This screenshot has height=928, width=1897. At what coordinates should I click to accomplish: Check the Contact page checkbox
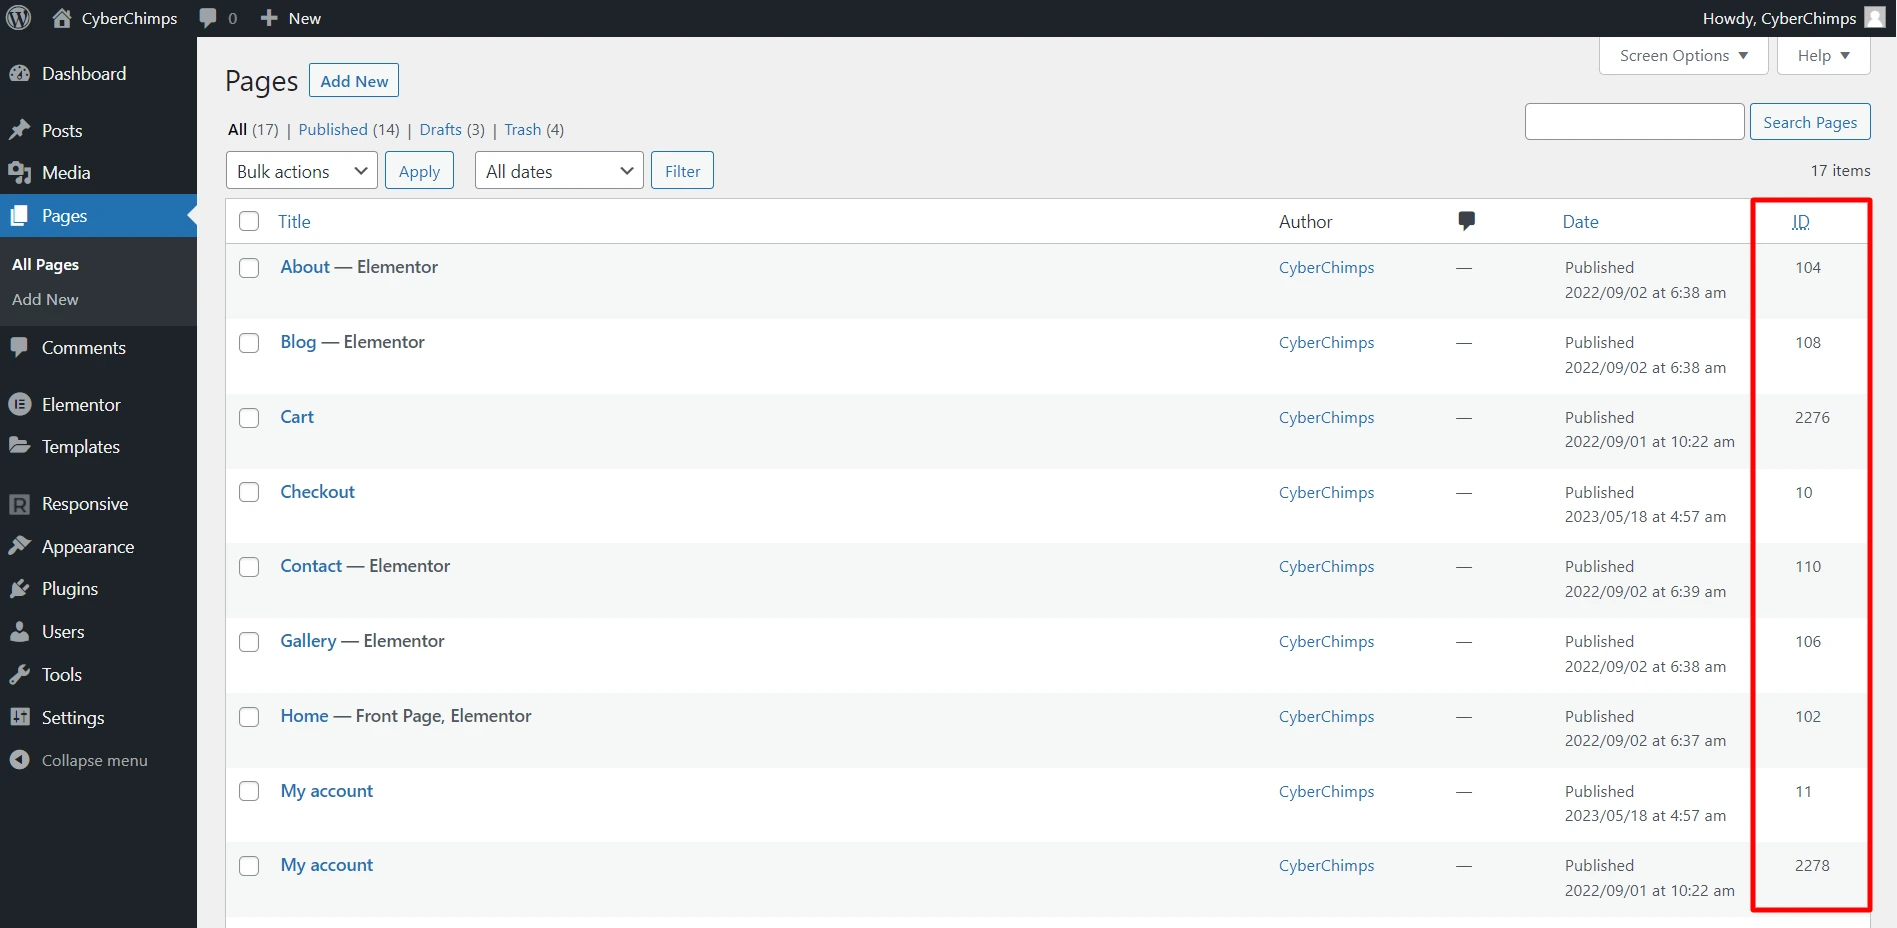249,567
